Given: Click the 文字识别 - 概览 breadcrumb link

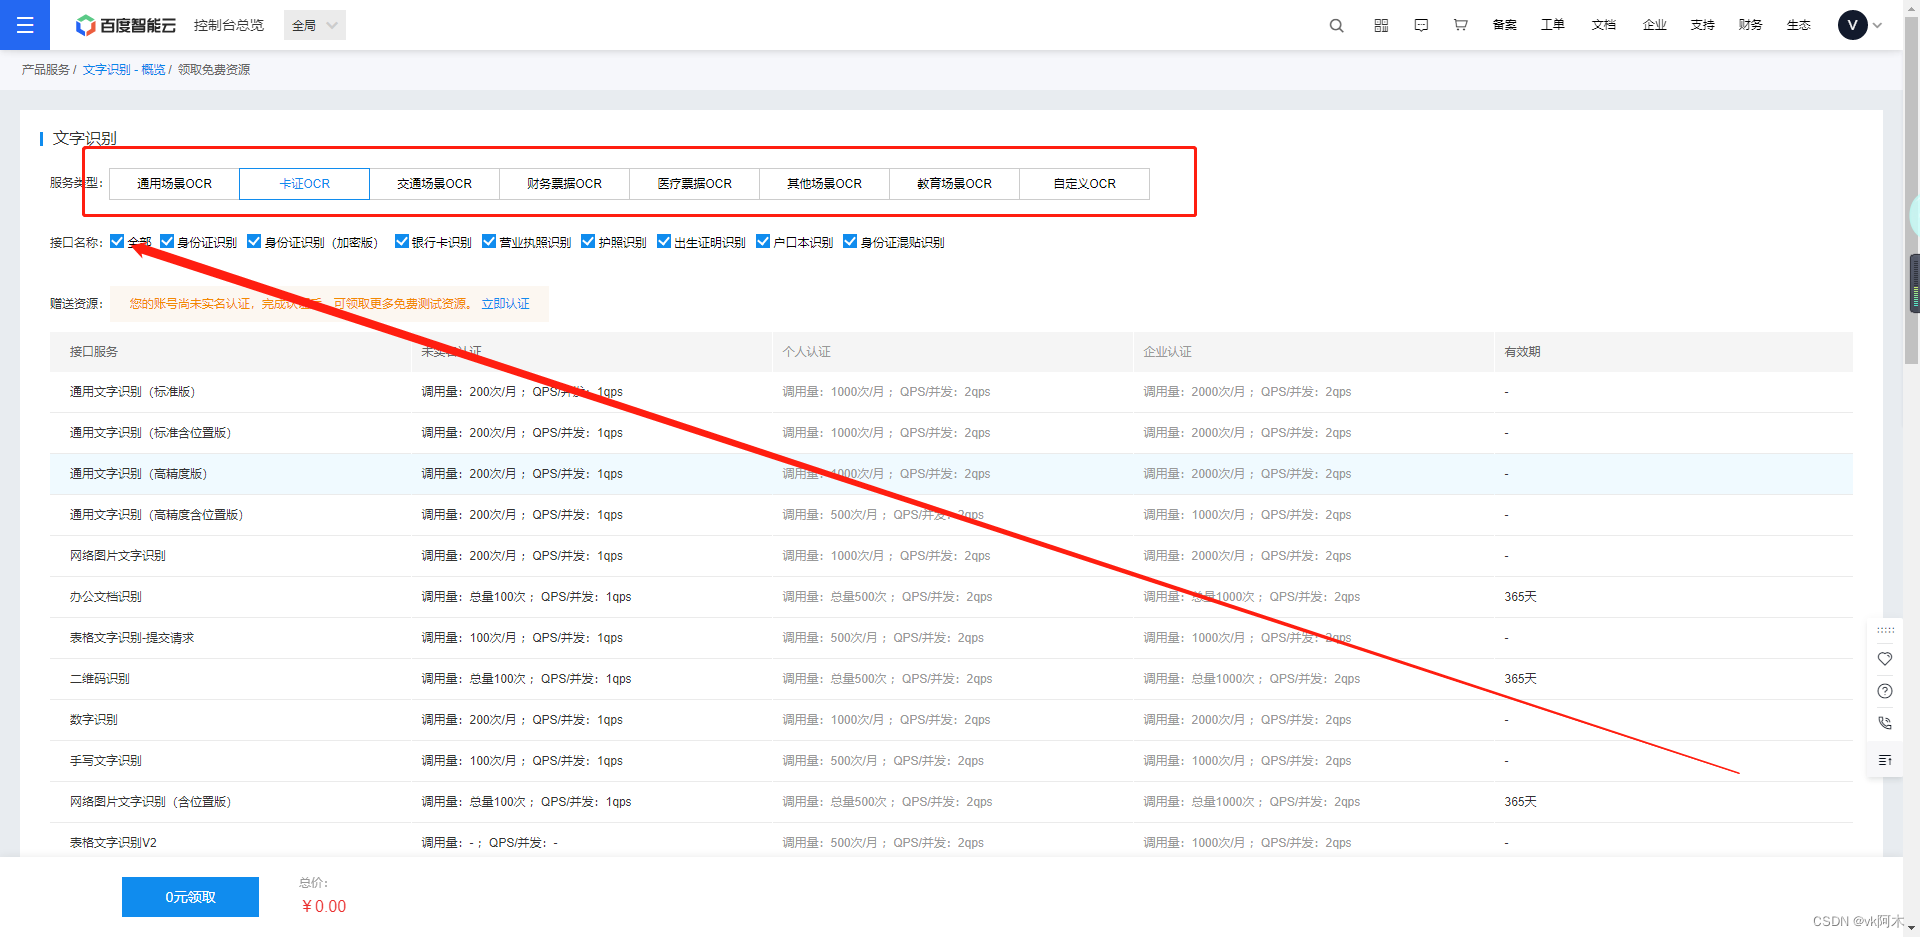Looking at the screenshot, I should 124,70.
